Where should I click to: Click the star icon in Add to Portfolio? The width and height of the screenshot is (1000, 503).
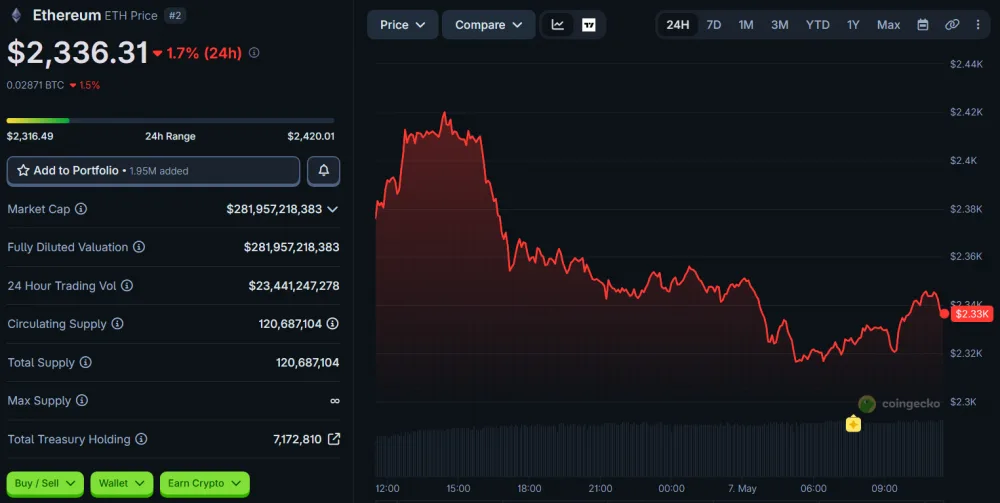tap(24, 170)
